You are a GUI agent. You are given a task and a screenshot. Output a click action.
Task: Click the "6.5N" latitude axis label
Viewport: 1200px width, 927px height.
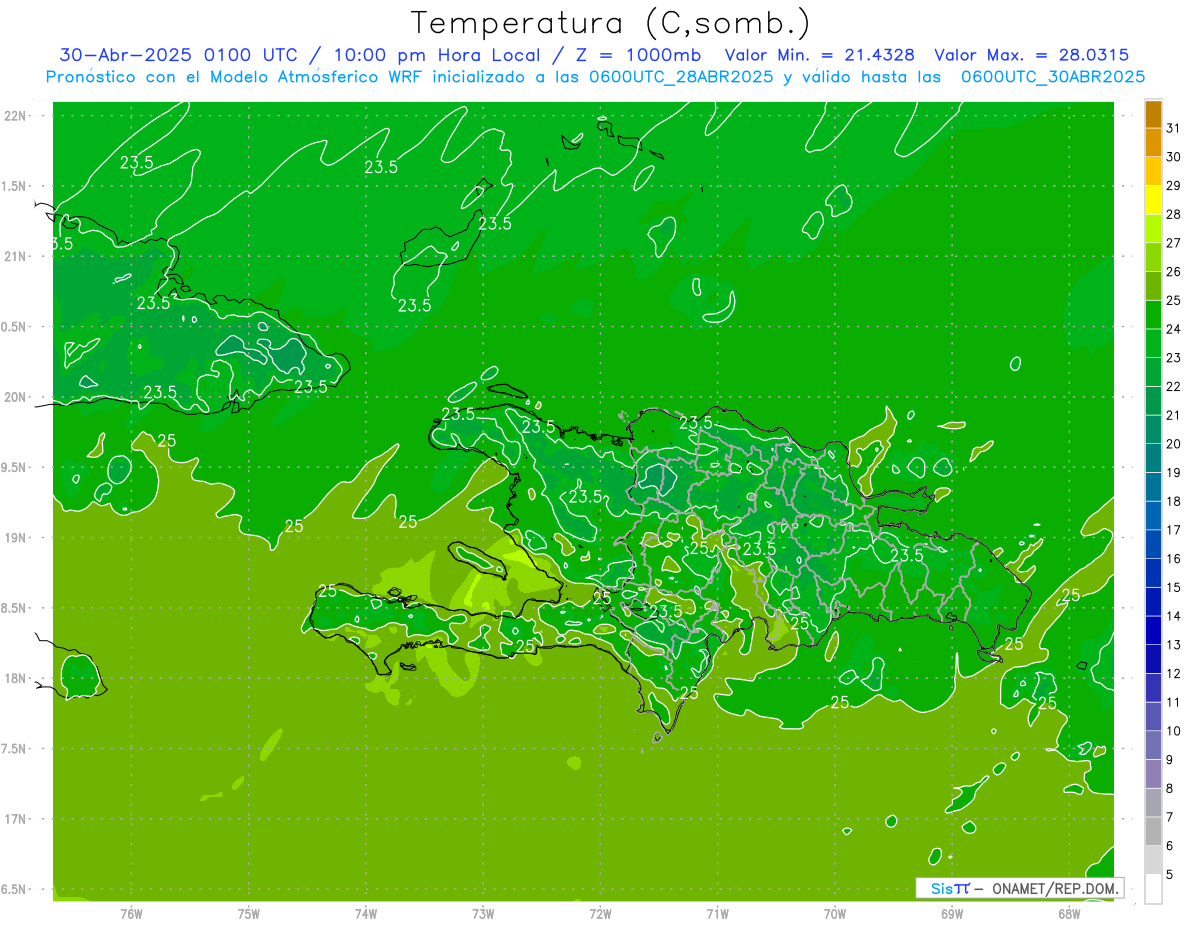[x=15, y=889]
